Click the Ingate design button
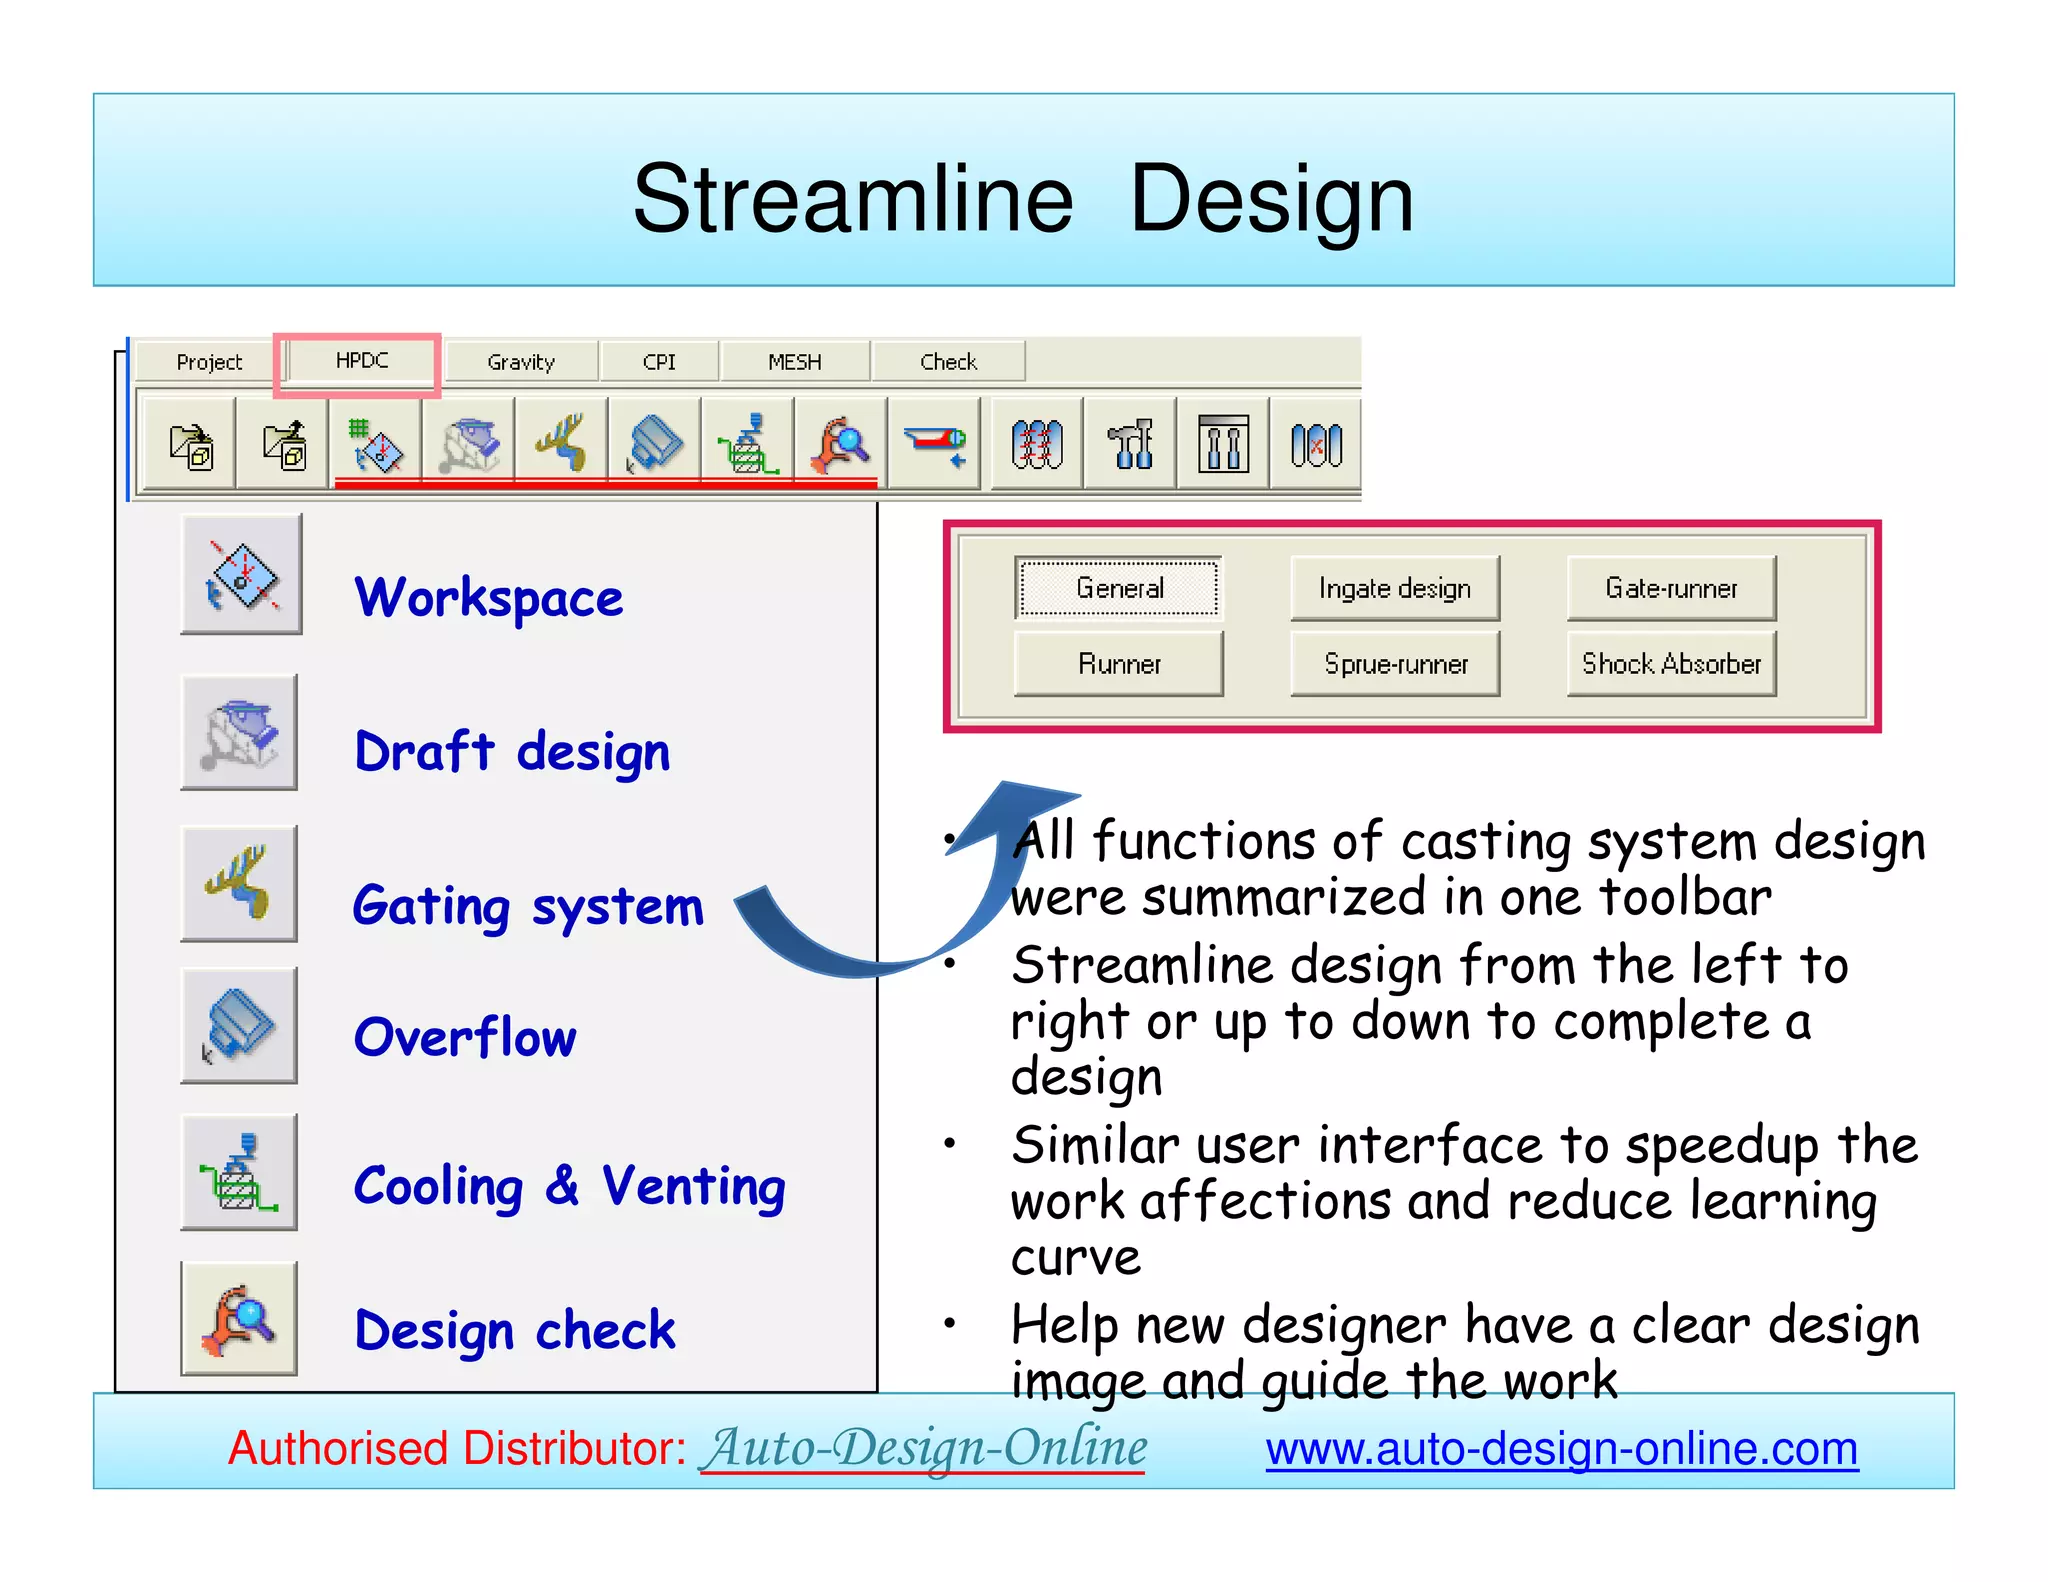Viewport: 2048px width, 1582px height. tap(1394, 588)
